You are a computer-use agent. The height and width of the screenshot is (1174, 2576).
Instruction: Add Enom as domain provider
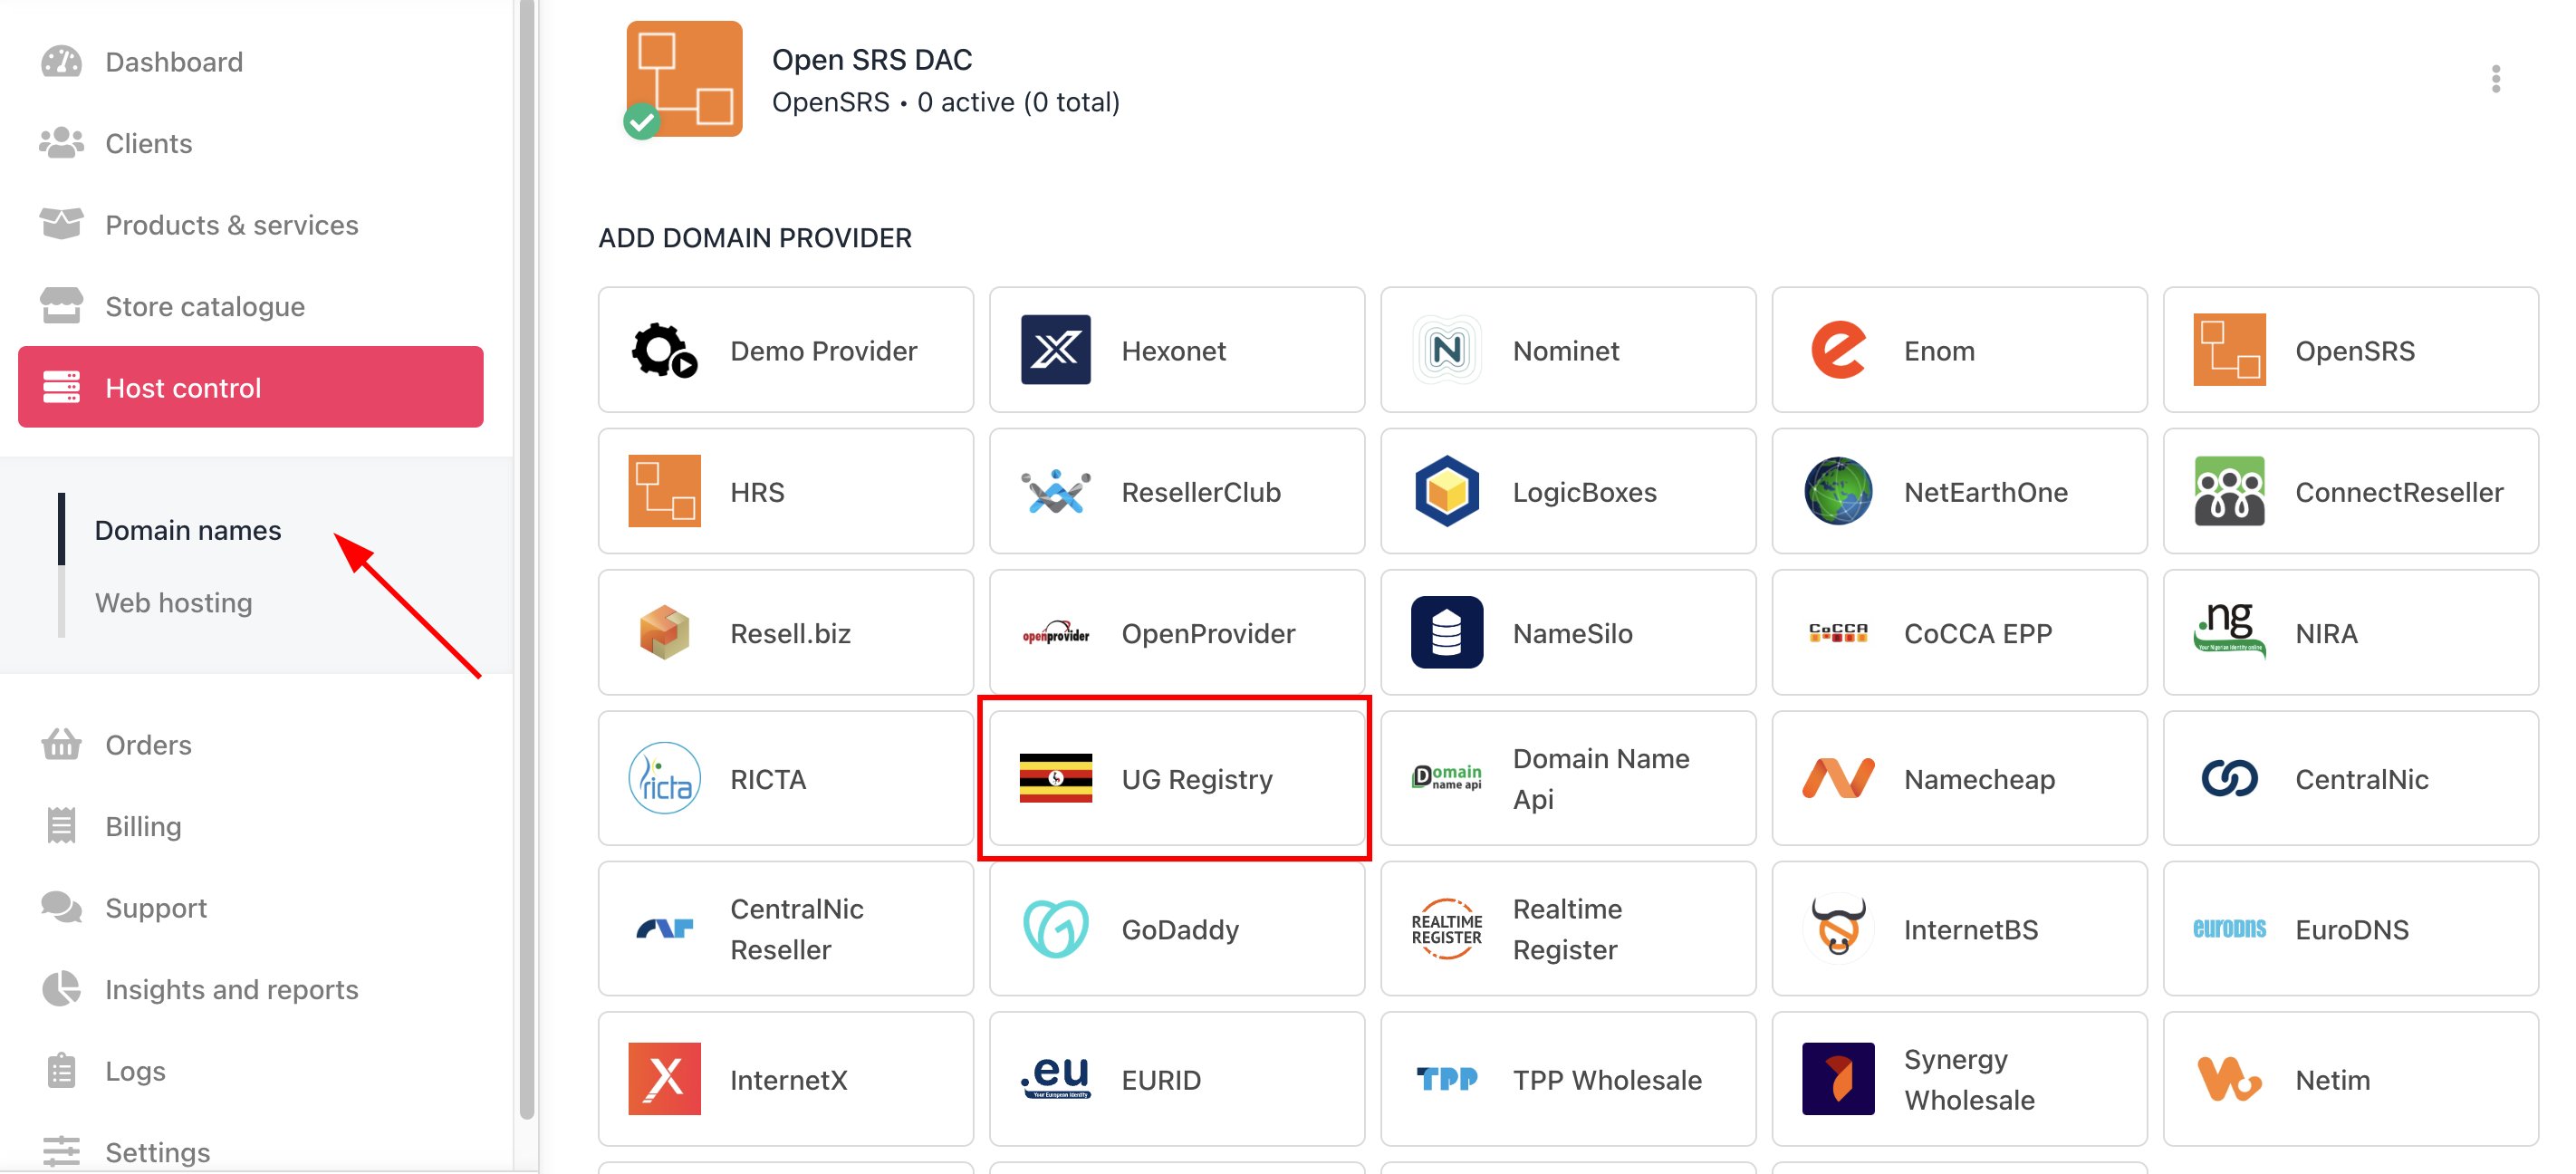1959,350
